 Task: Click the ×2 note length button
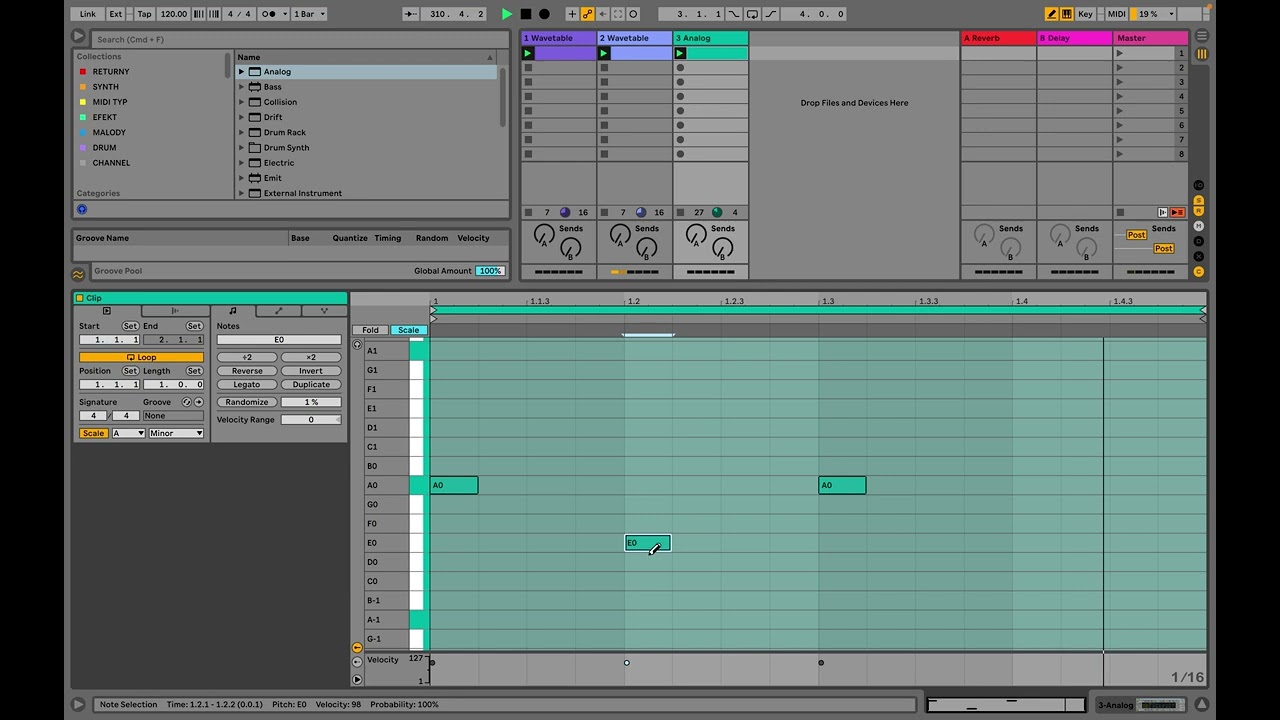(x=311, y=357)
